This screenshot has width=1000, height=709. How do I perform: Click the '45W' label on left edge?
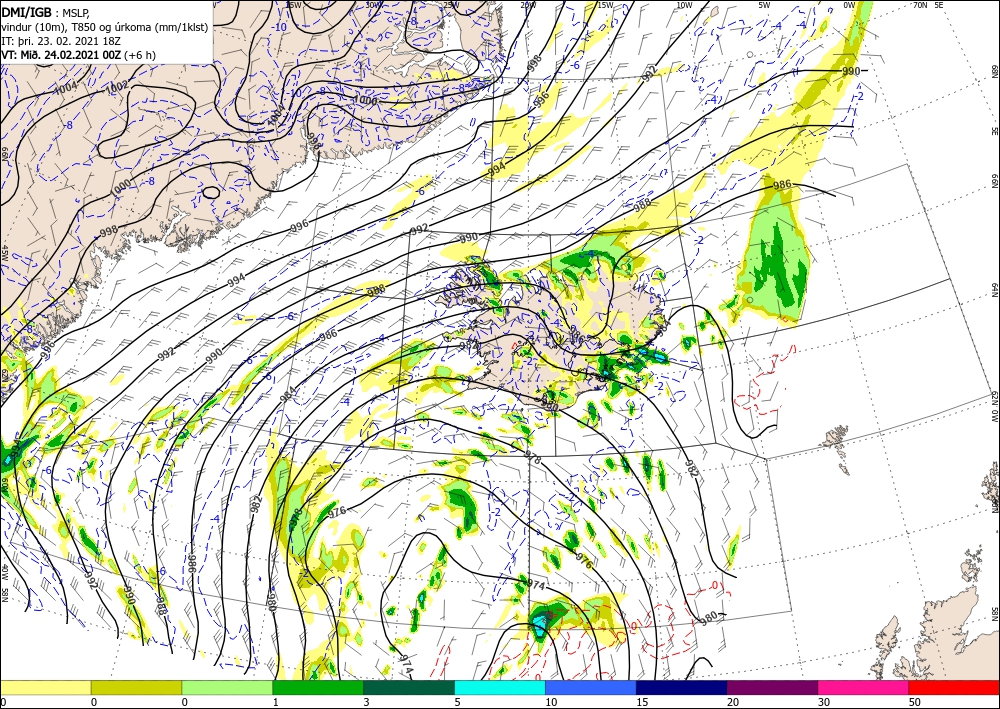pyautogui.click(x=4, y=252)
